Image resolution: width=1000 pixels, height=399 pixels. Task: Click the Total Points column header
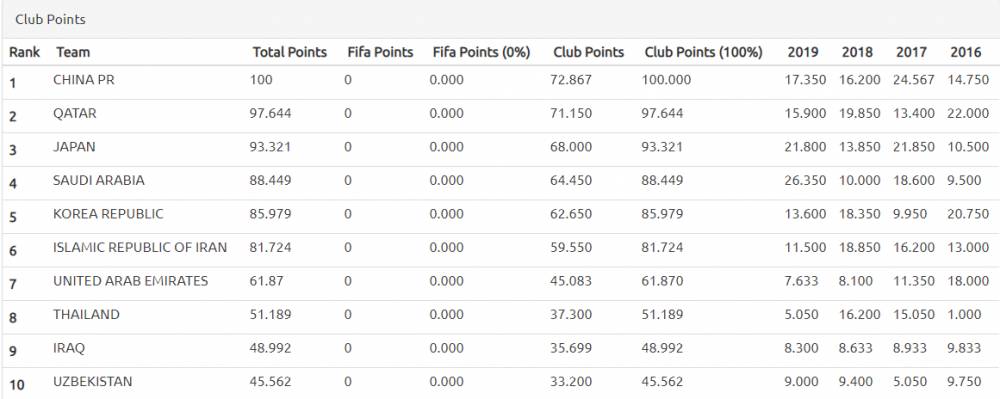pyautogui.click(x=290, y=52)
